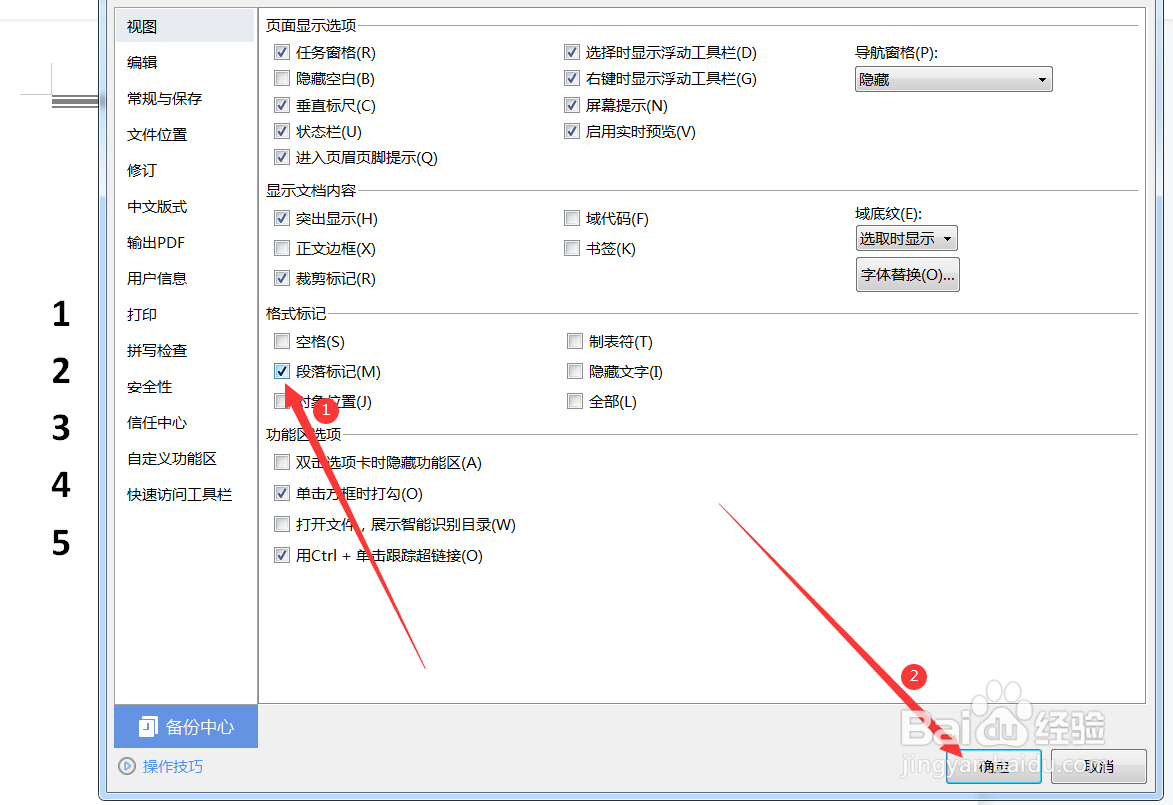Confirm with the 确定 button
This screenshot has width=1173, height=805.
[x=993, y=766]
